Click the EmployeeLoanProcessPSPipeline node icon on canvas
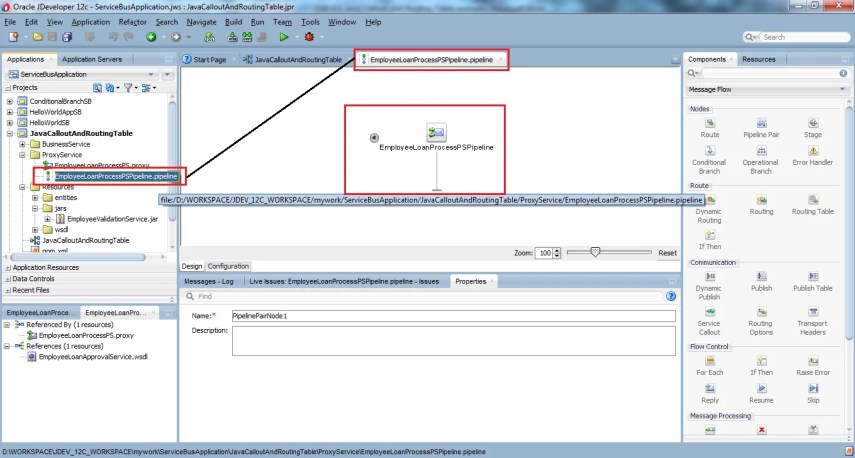The image size is (855, 458). coord(436,132)
